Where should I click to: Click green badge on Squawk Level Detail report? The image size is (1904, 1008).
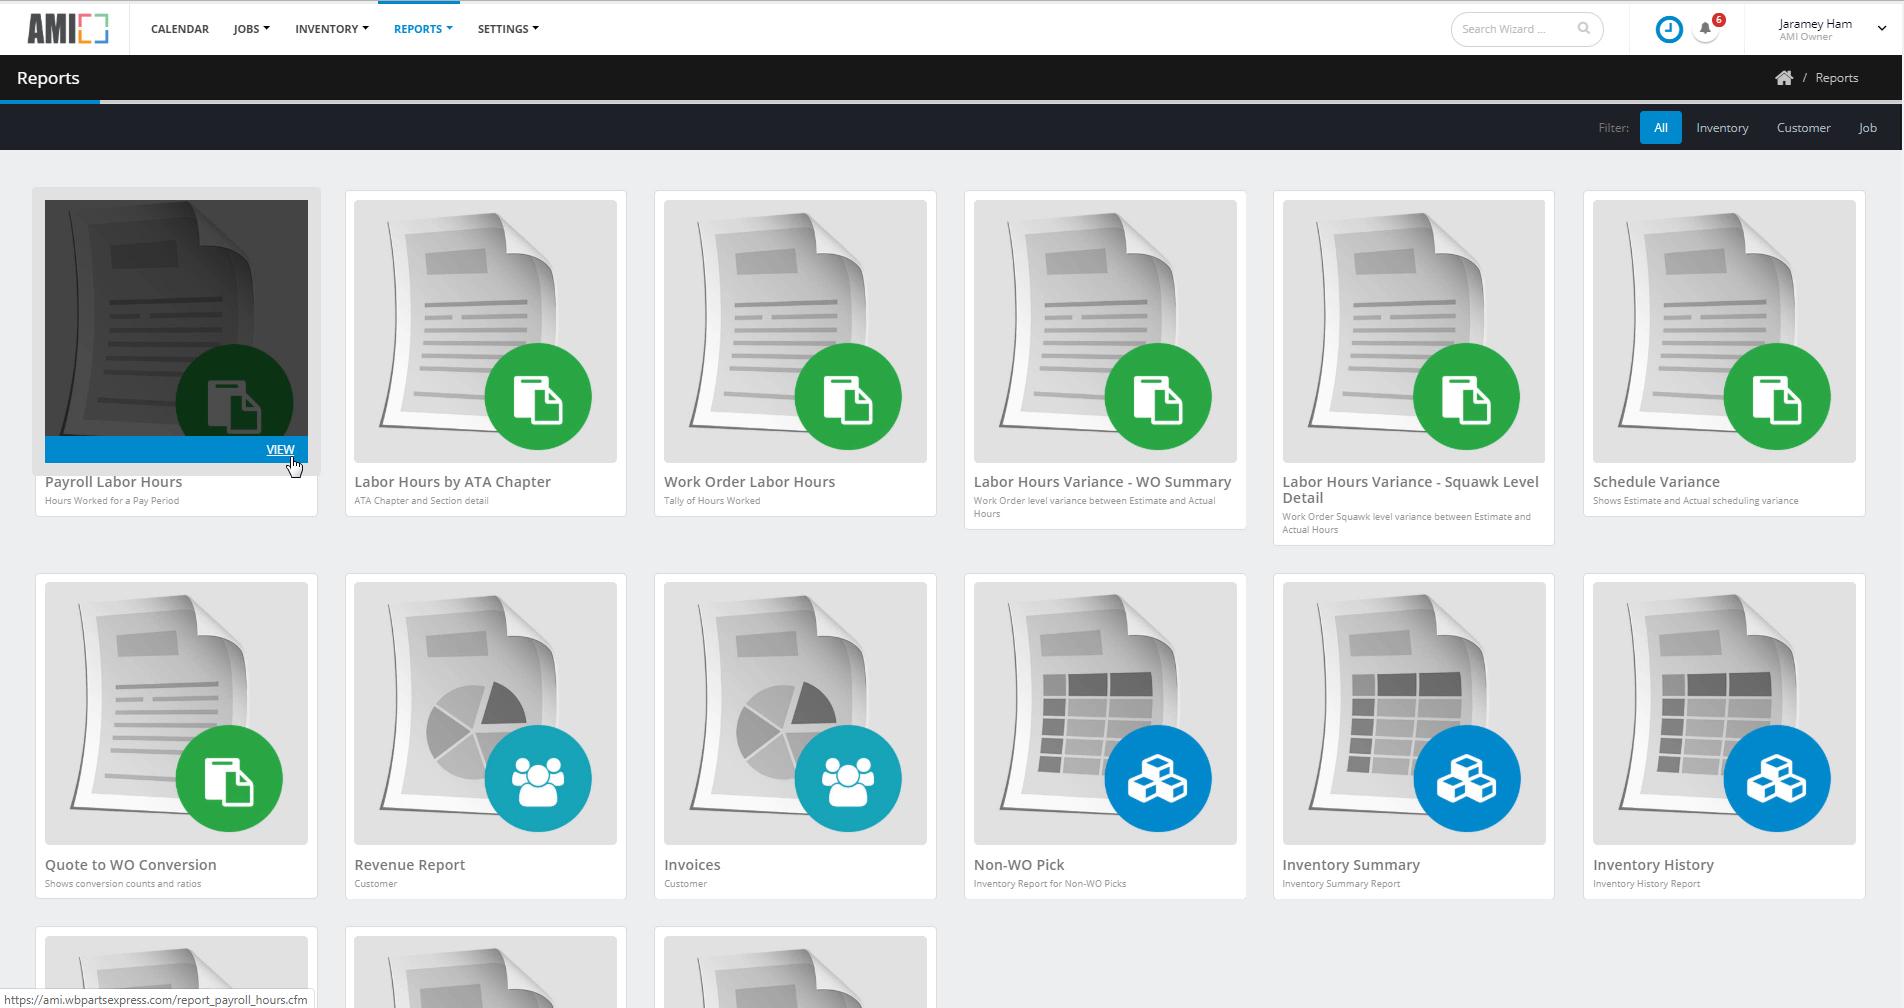pyautogui.click(x=1467, y=397)
